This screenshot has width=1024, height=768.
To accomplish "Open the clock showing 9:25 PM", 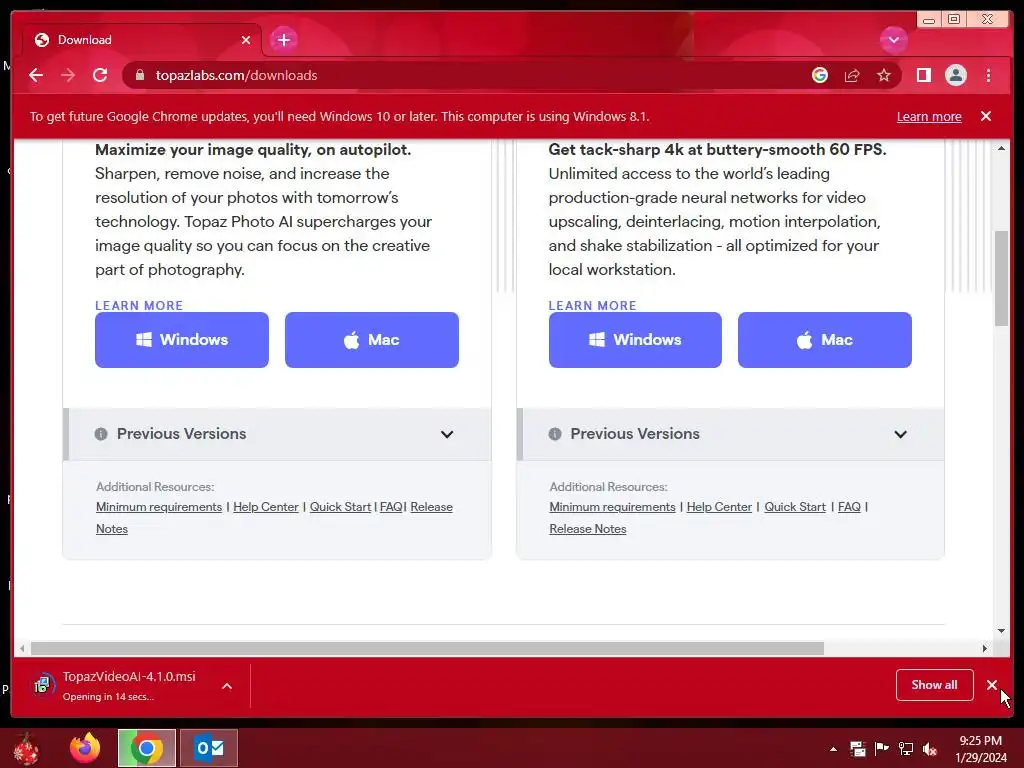I will click(x=981, y=749).
